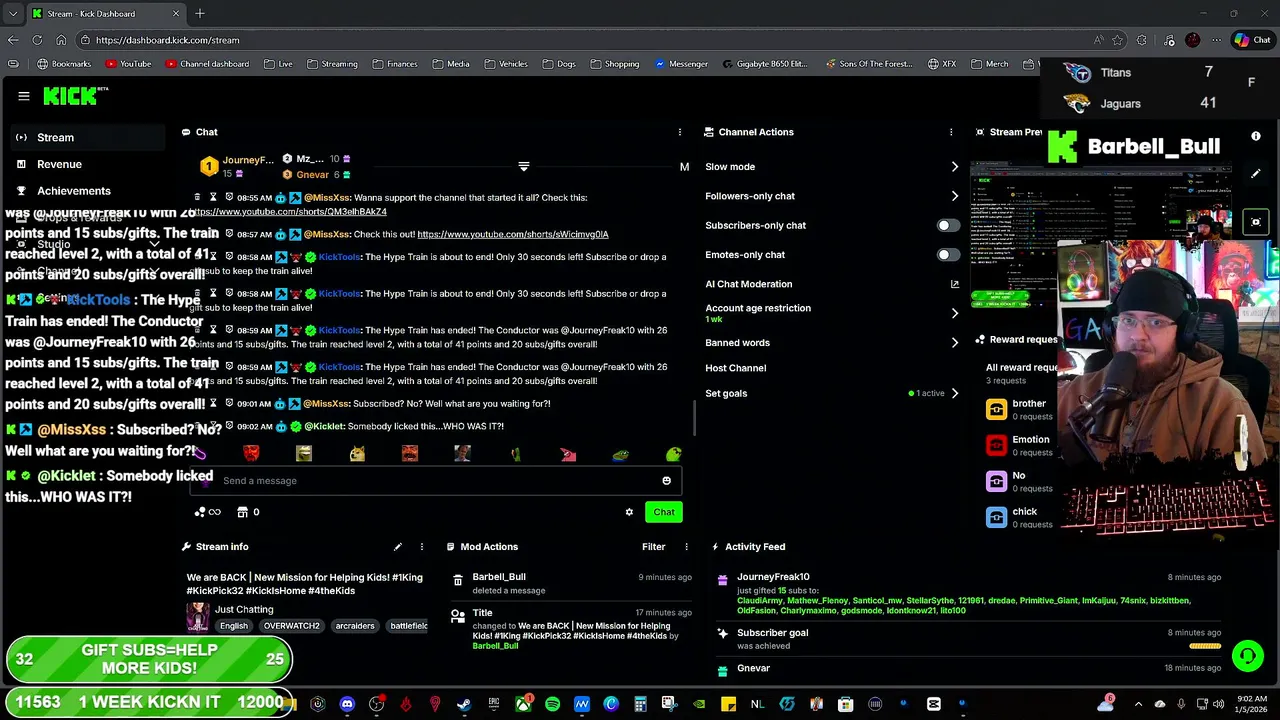1280x720 pixels.
Task: Open AI Chat Moderation external link
Action: tap(954, 284)
